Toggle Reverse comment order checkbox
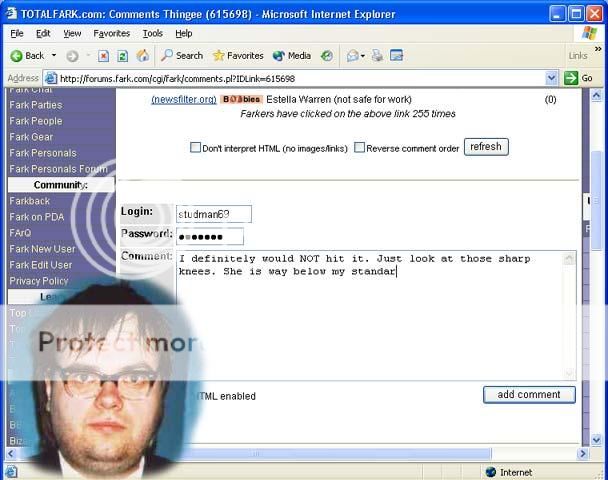This screenshot has width=608, height=480. coord(360,148)
